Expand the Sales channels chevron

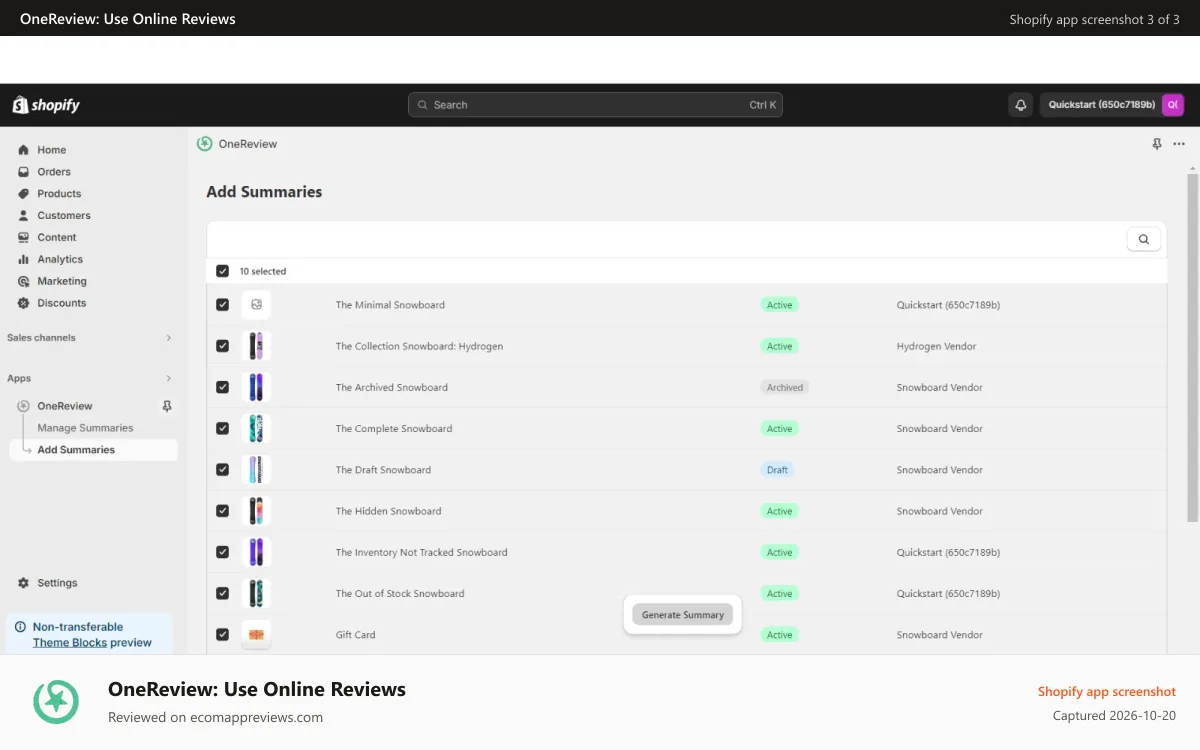168,338
